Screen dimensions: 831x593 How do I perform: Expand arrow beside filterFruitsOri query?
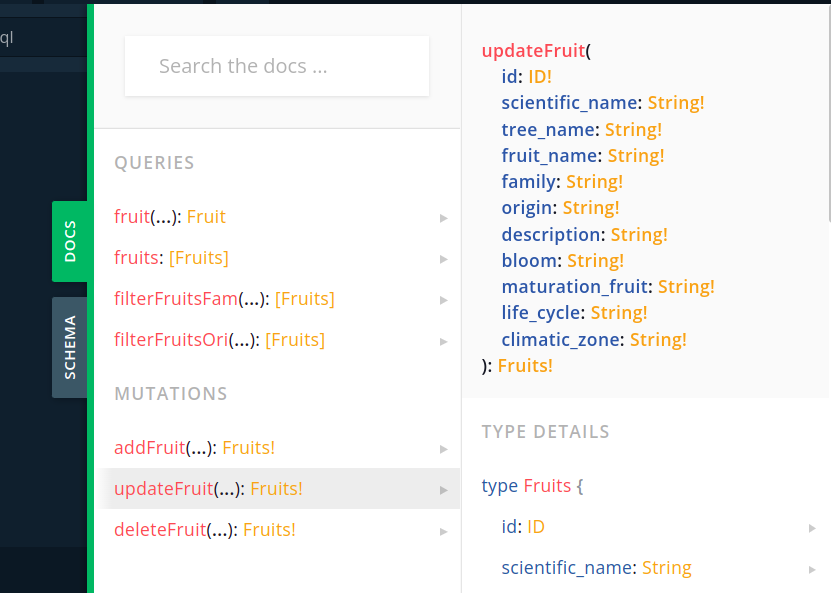(x=443, y=341)
